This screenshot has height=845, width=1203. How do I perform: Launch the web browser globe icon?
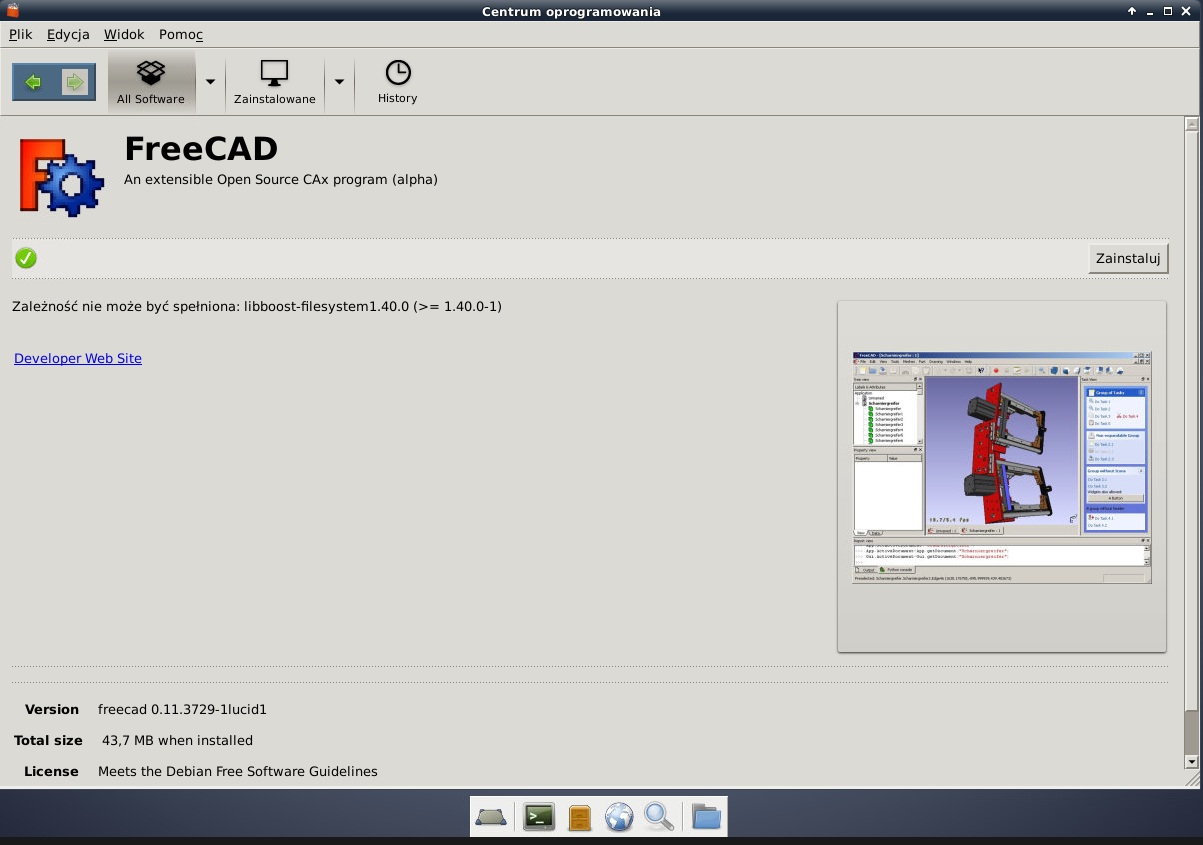pos(619,817)
